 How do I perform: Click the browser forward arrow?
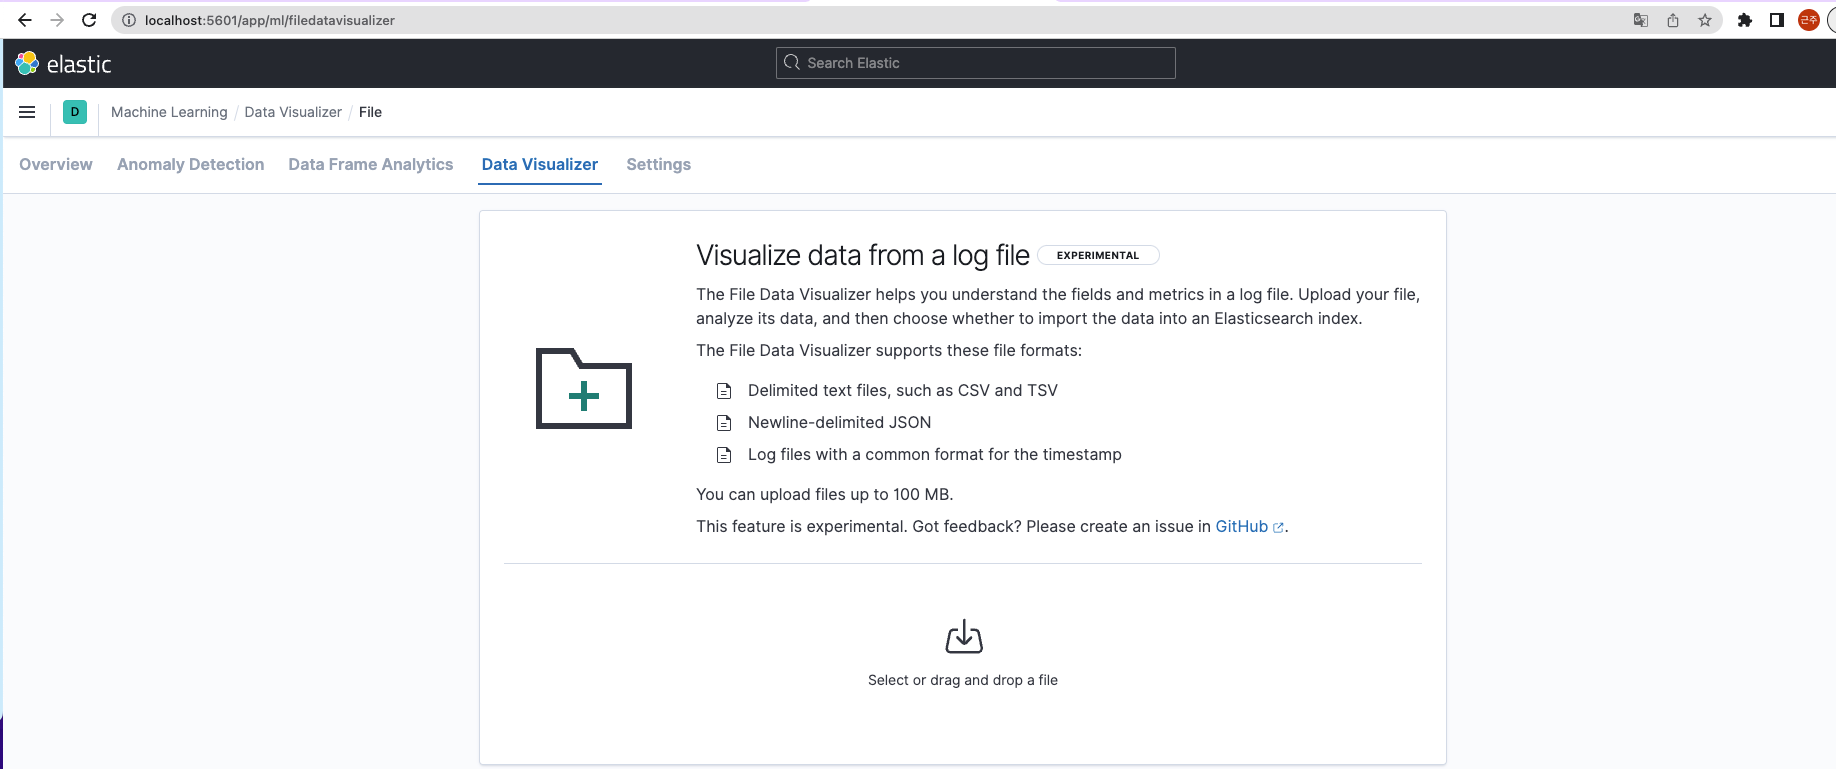57,20
